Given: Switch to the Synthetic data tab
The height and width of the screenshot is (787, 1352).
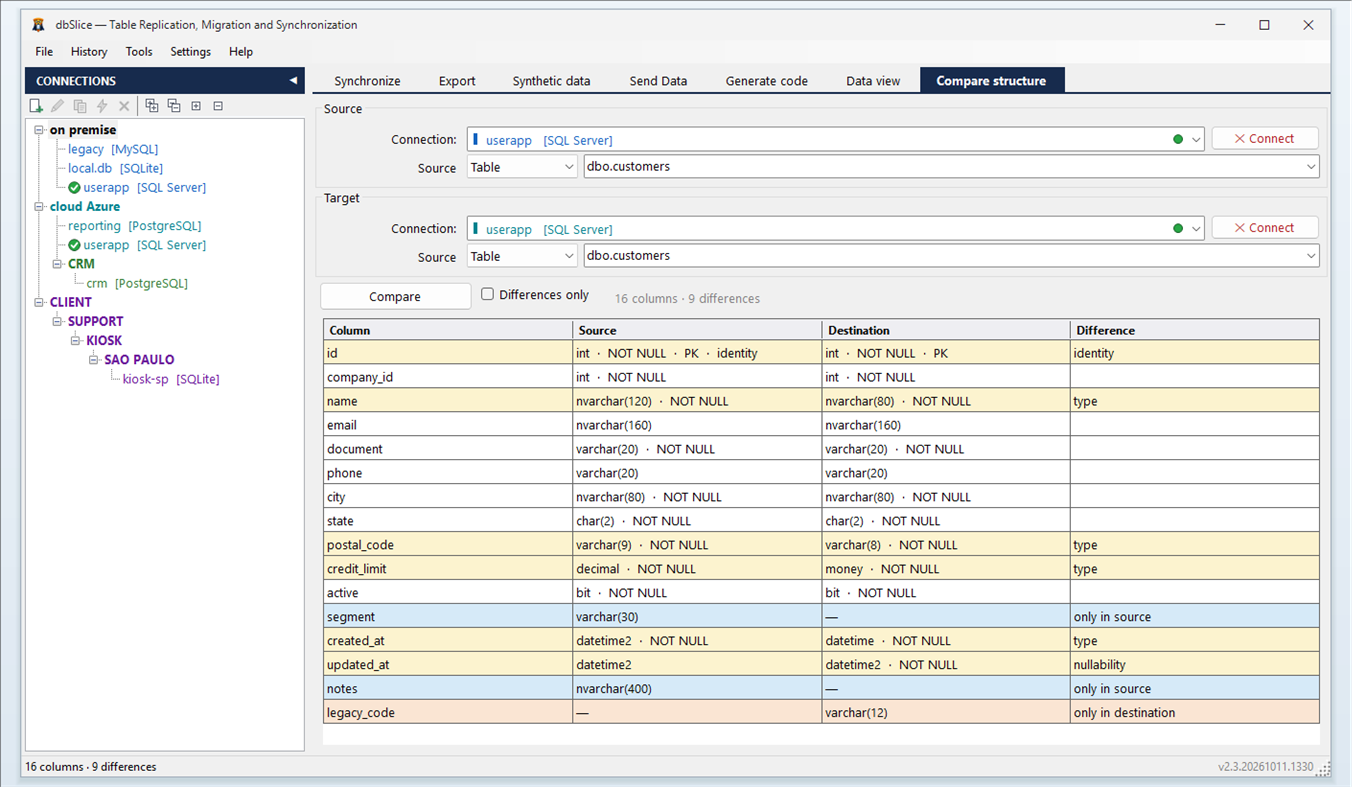Looking at the screenshot, I should coord(551,81).
